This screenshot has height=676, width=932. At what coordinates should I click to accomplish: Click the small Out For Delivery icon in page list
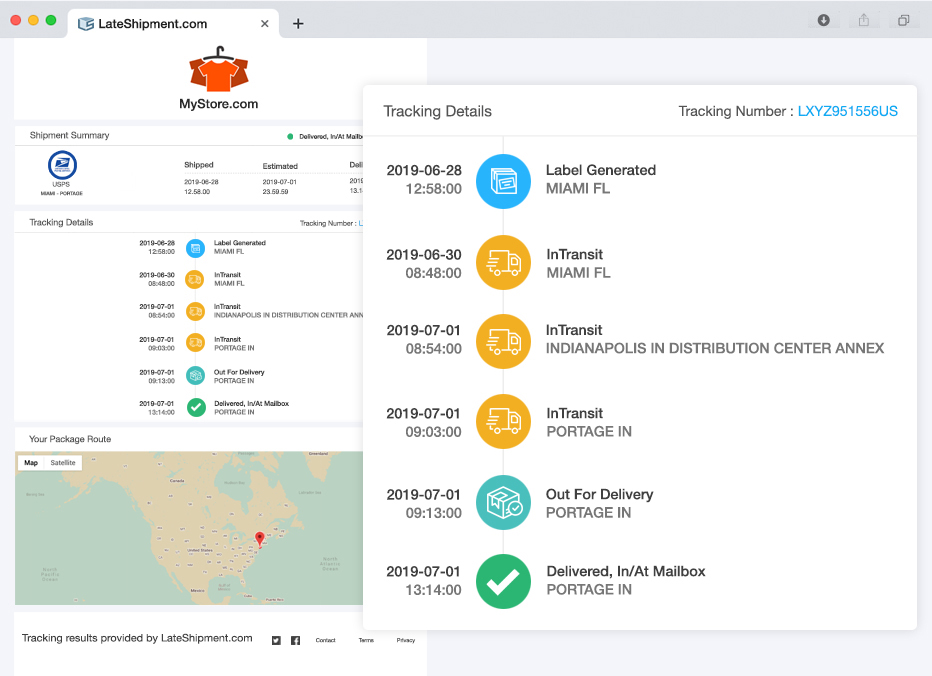pyautogui.click(x=196, y=375)
